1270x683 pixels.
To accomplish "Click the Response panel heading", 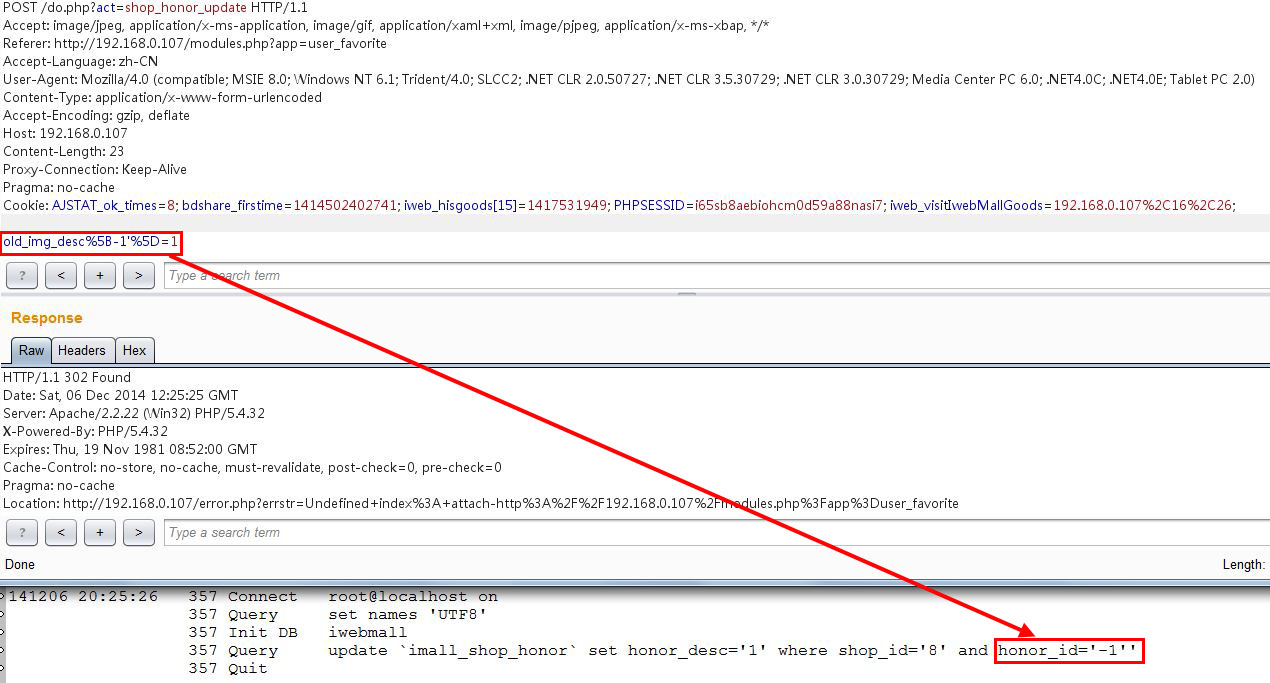I will point(47,317).
